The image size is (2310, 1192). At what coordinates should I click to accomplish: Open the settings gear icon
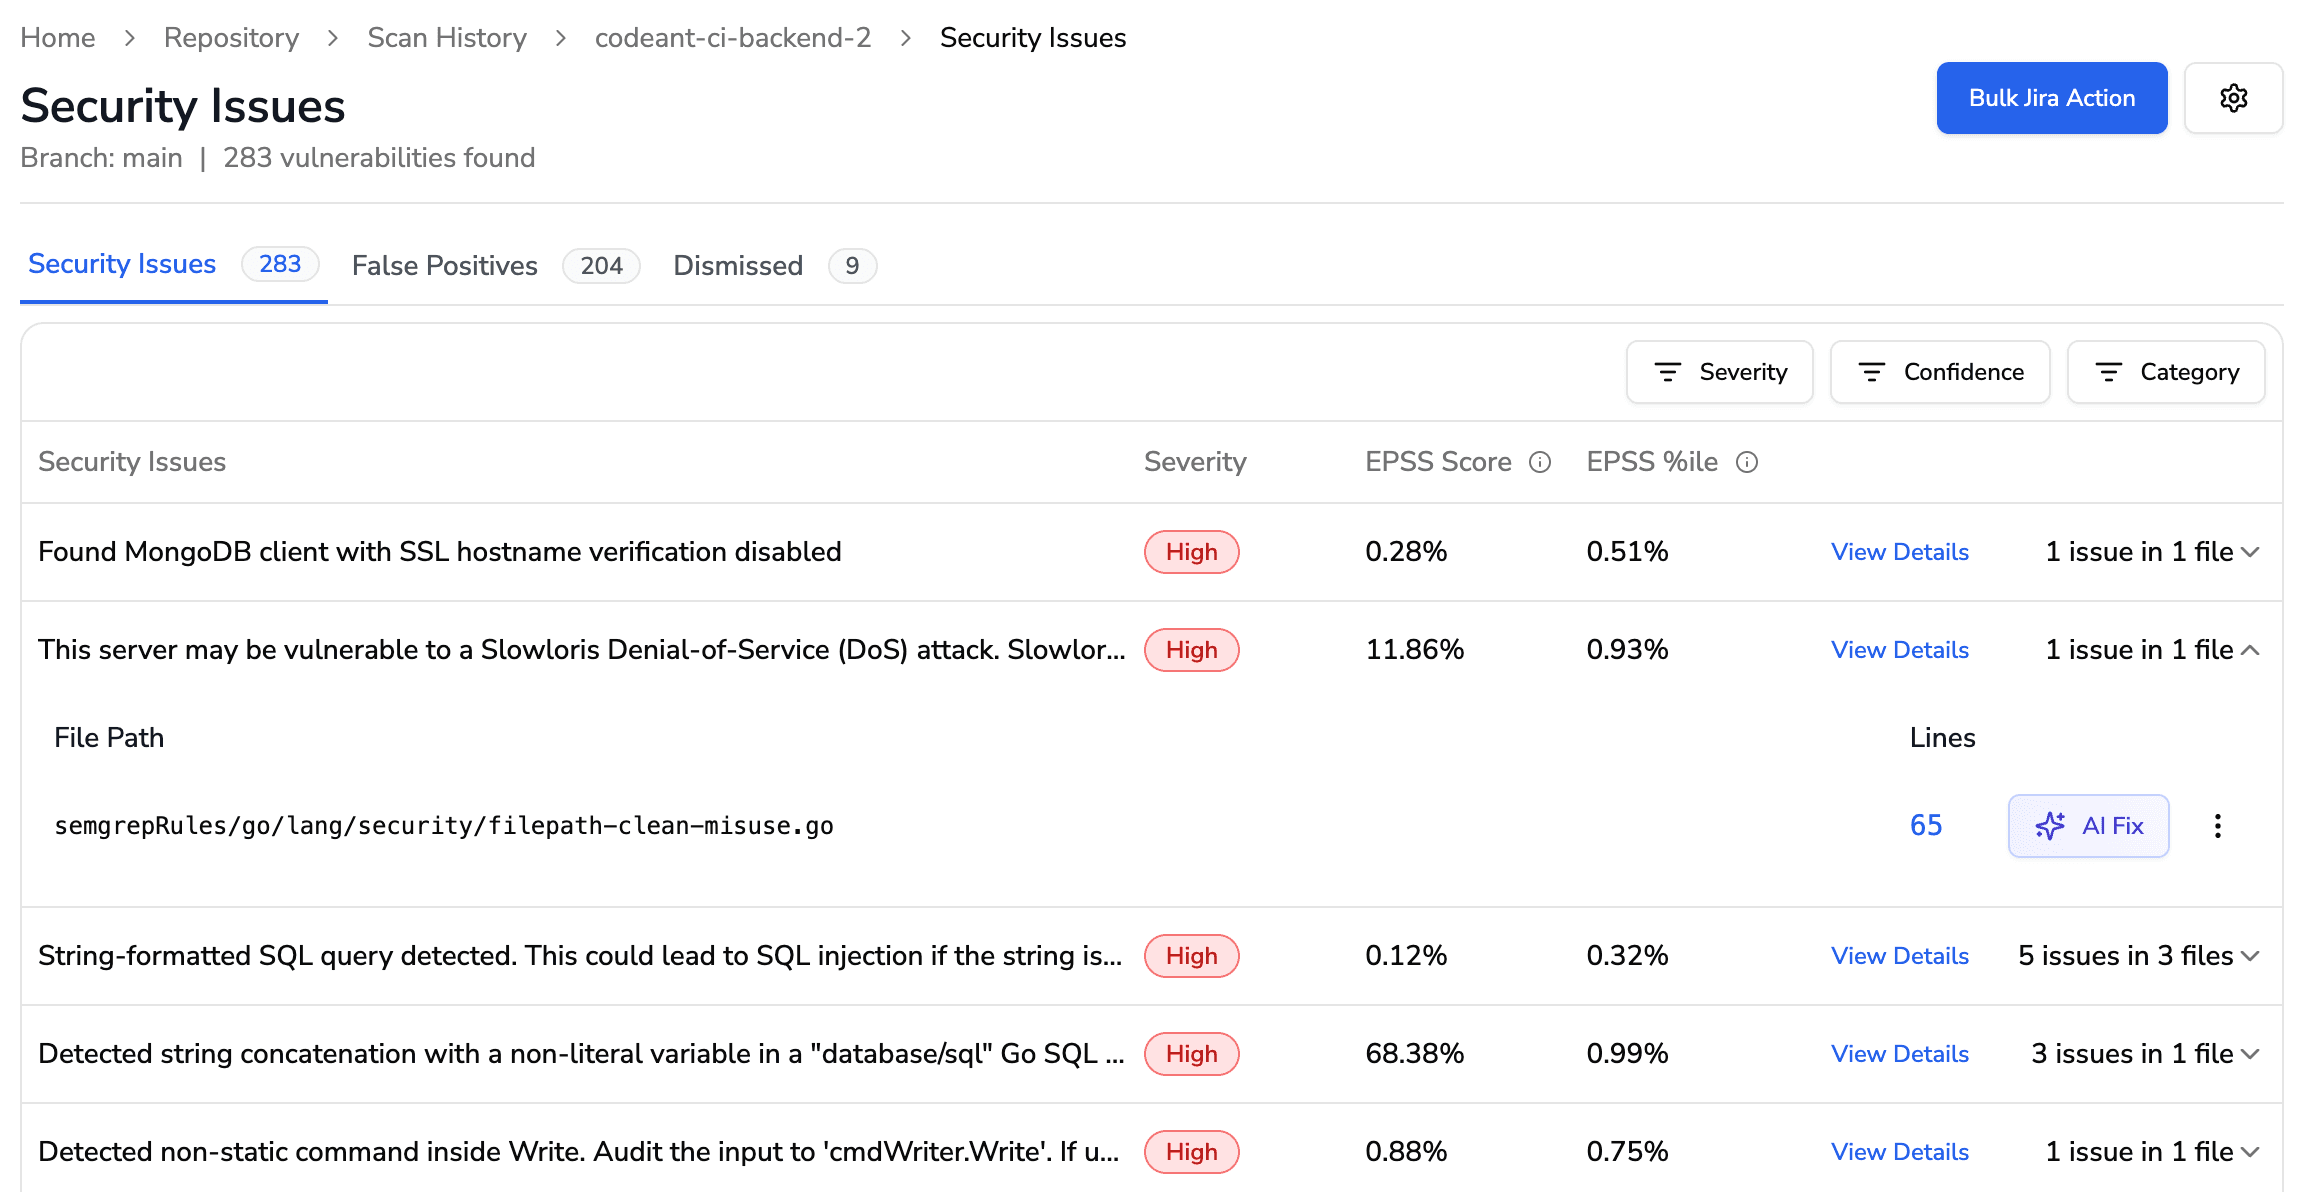(x=2233, y=98)
